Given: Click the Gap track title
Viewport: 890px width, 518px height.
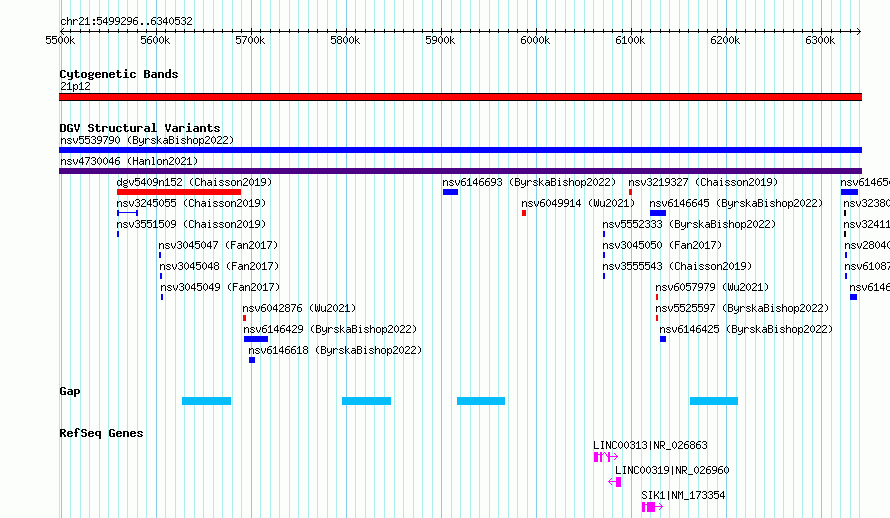Looking at the screenshot, I should point(70,391).
